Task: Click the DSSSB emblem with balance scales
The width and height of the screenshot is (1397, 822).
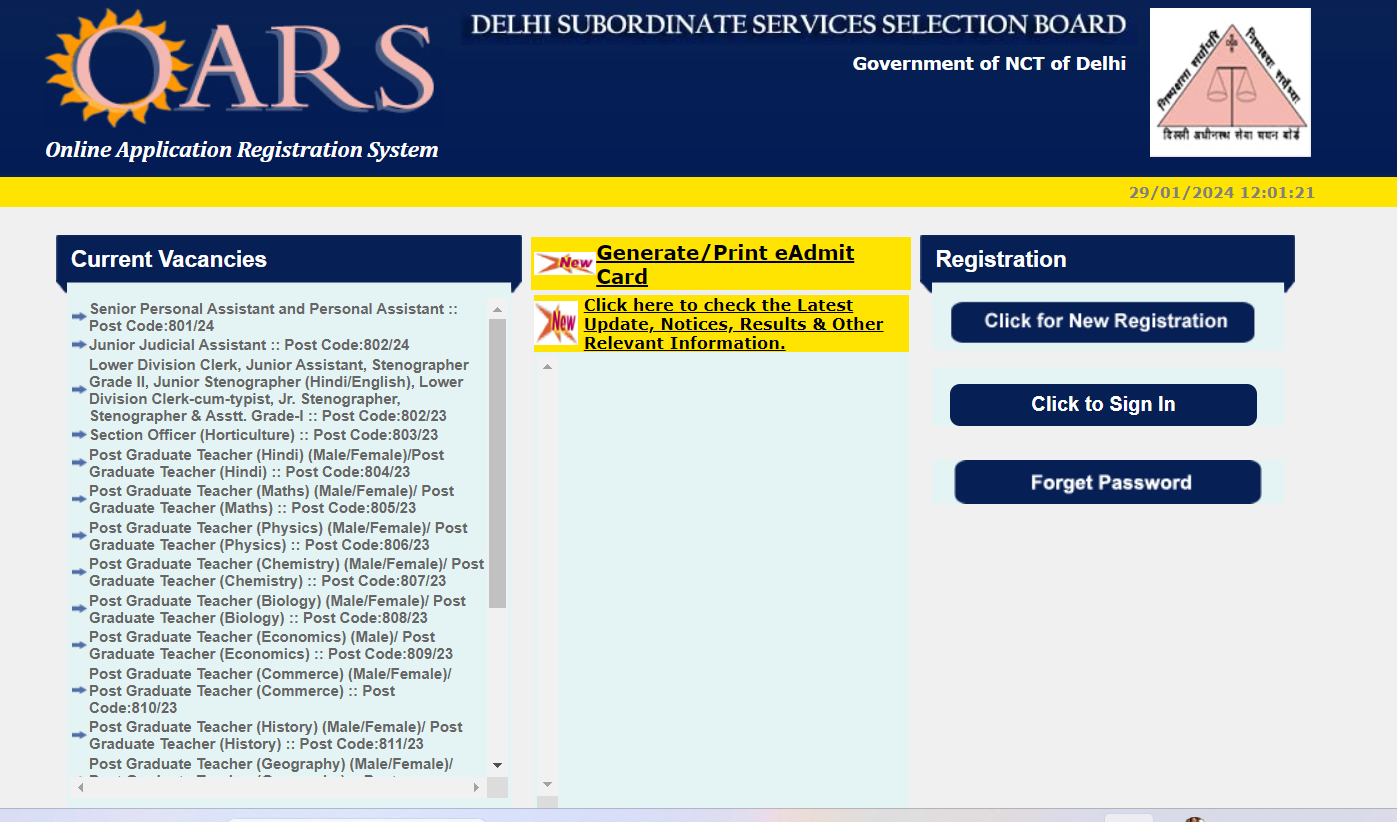Action: pos(1230,82)
